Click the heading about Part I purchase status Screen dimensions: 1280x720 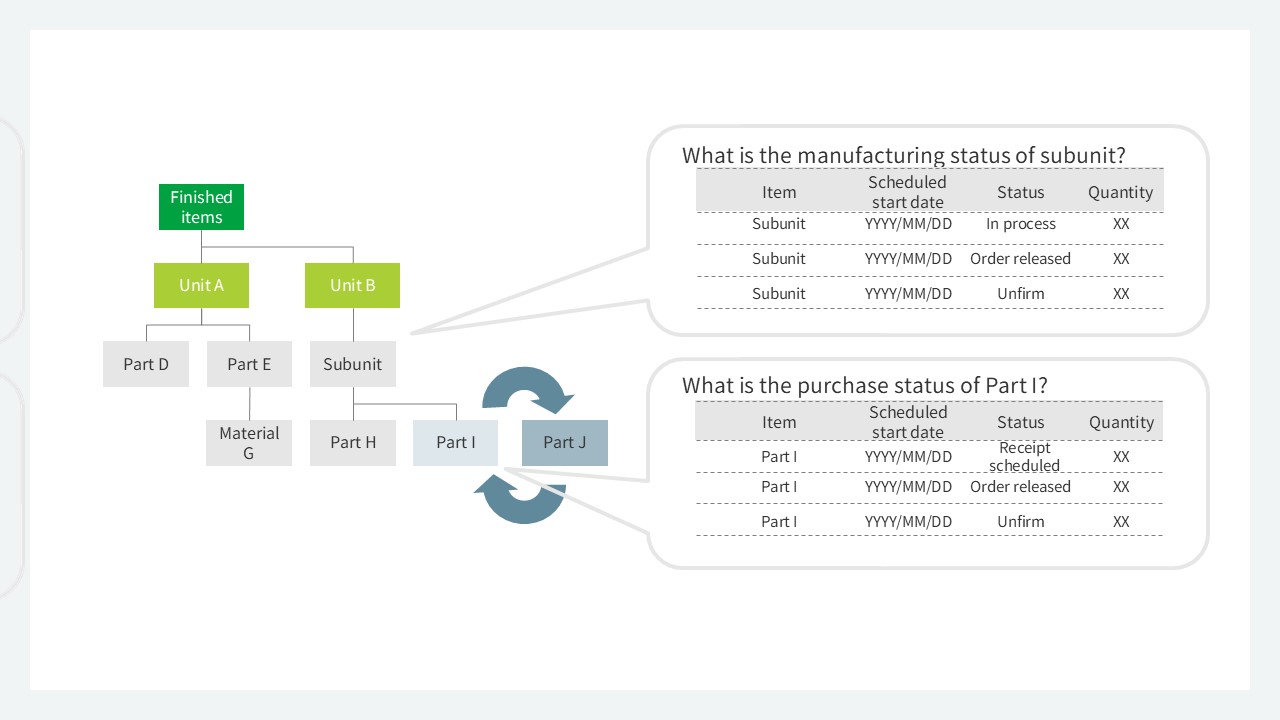(864, 385)
